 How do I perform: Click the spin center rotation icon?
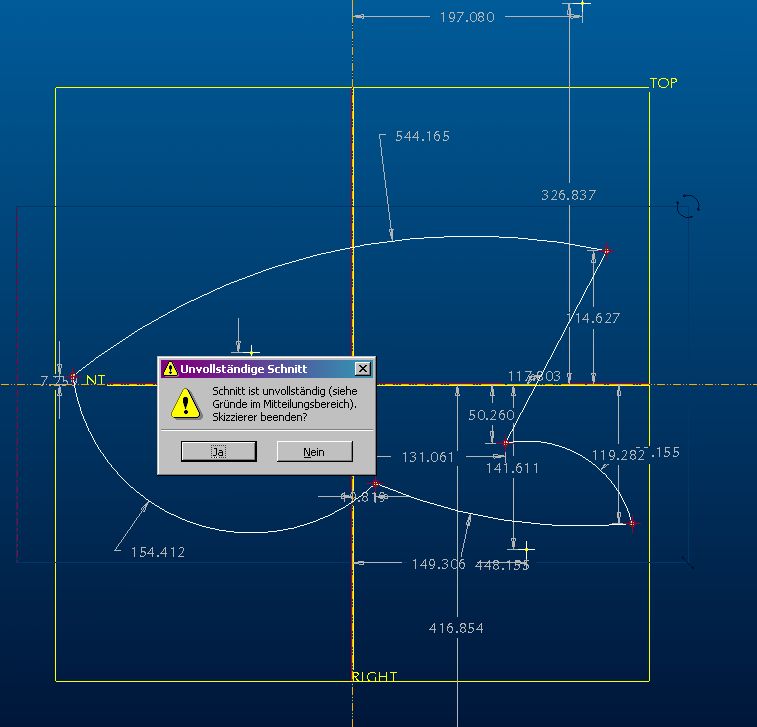[688, 206]
